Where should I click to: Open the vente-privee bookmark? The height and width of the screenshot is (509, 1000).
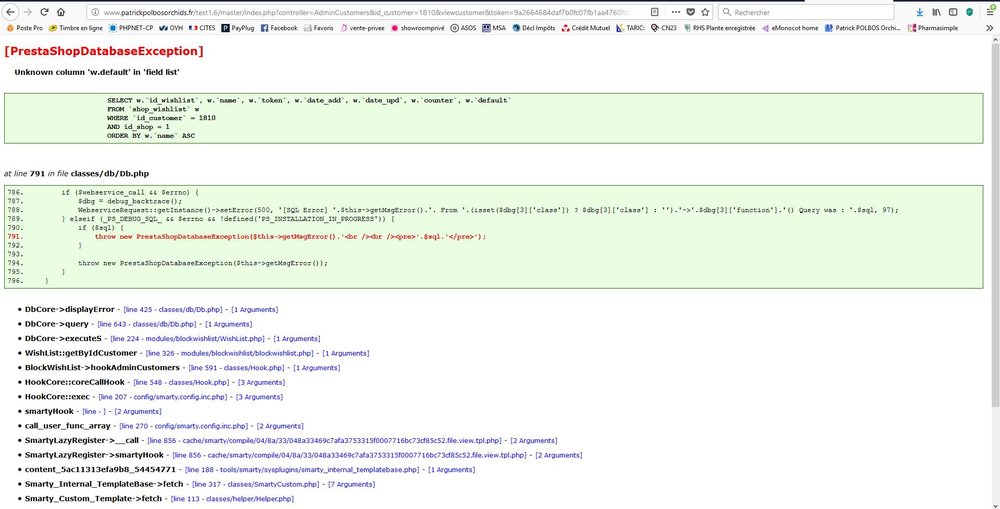tap(362, 28)
